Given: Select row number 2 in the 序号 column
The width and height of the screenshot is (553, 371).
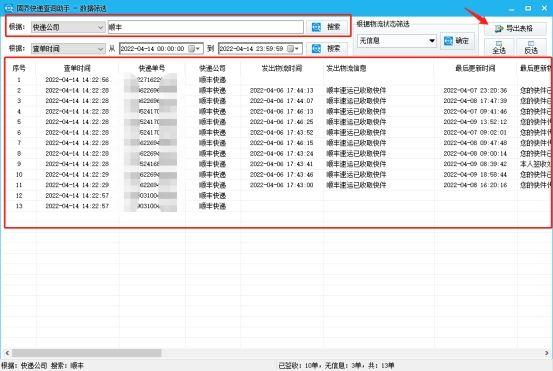Looking at the screenshot, I should (19, 90).
